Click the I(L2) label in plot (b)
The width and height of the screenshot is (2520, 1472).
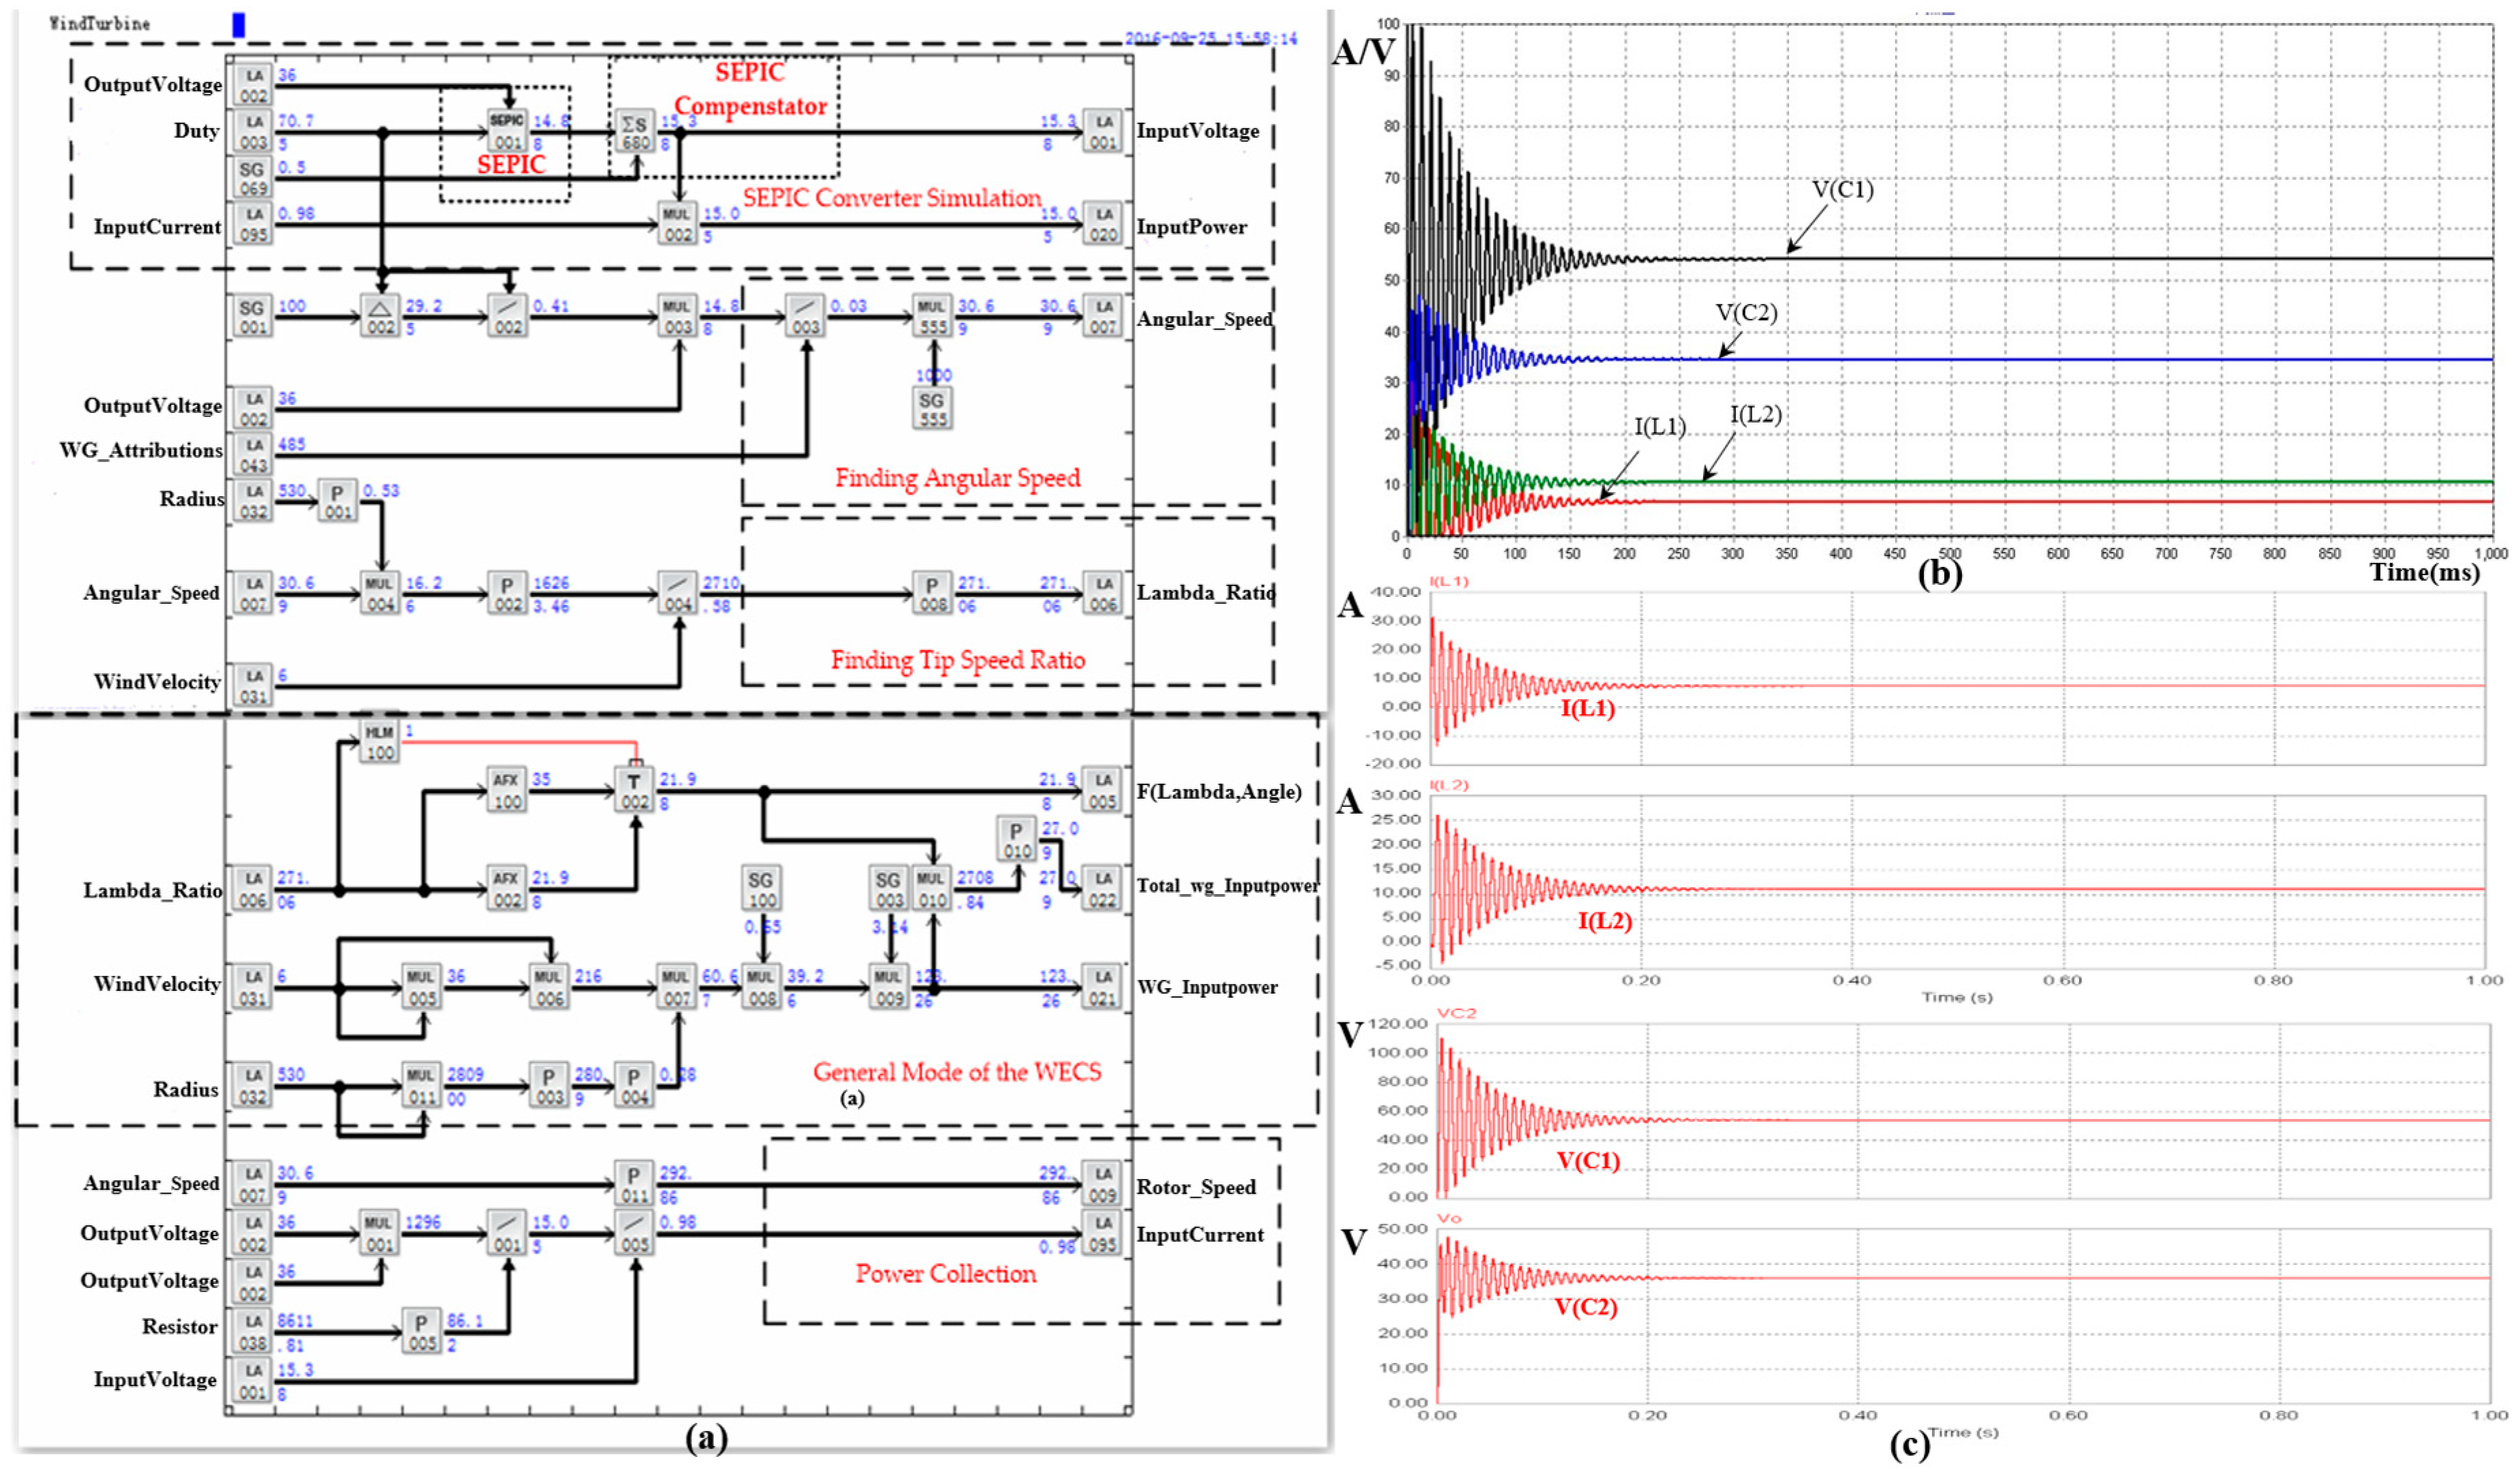(1755, 414)
